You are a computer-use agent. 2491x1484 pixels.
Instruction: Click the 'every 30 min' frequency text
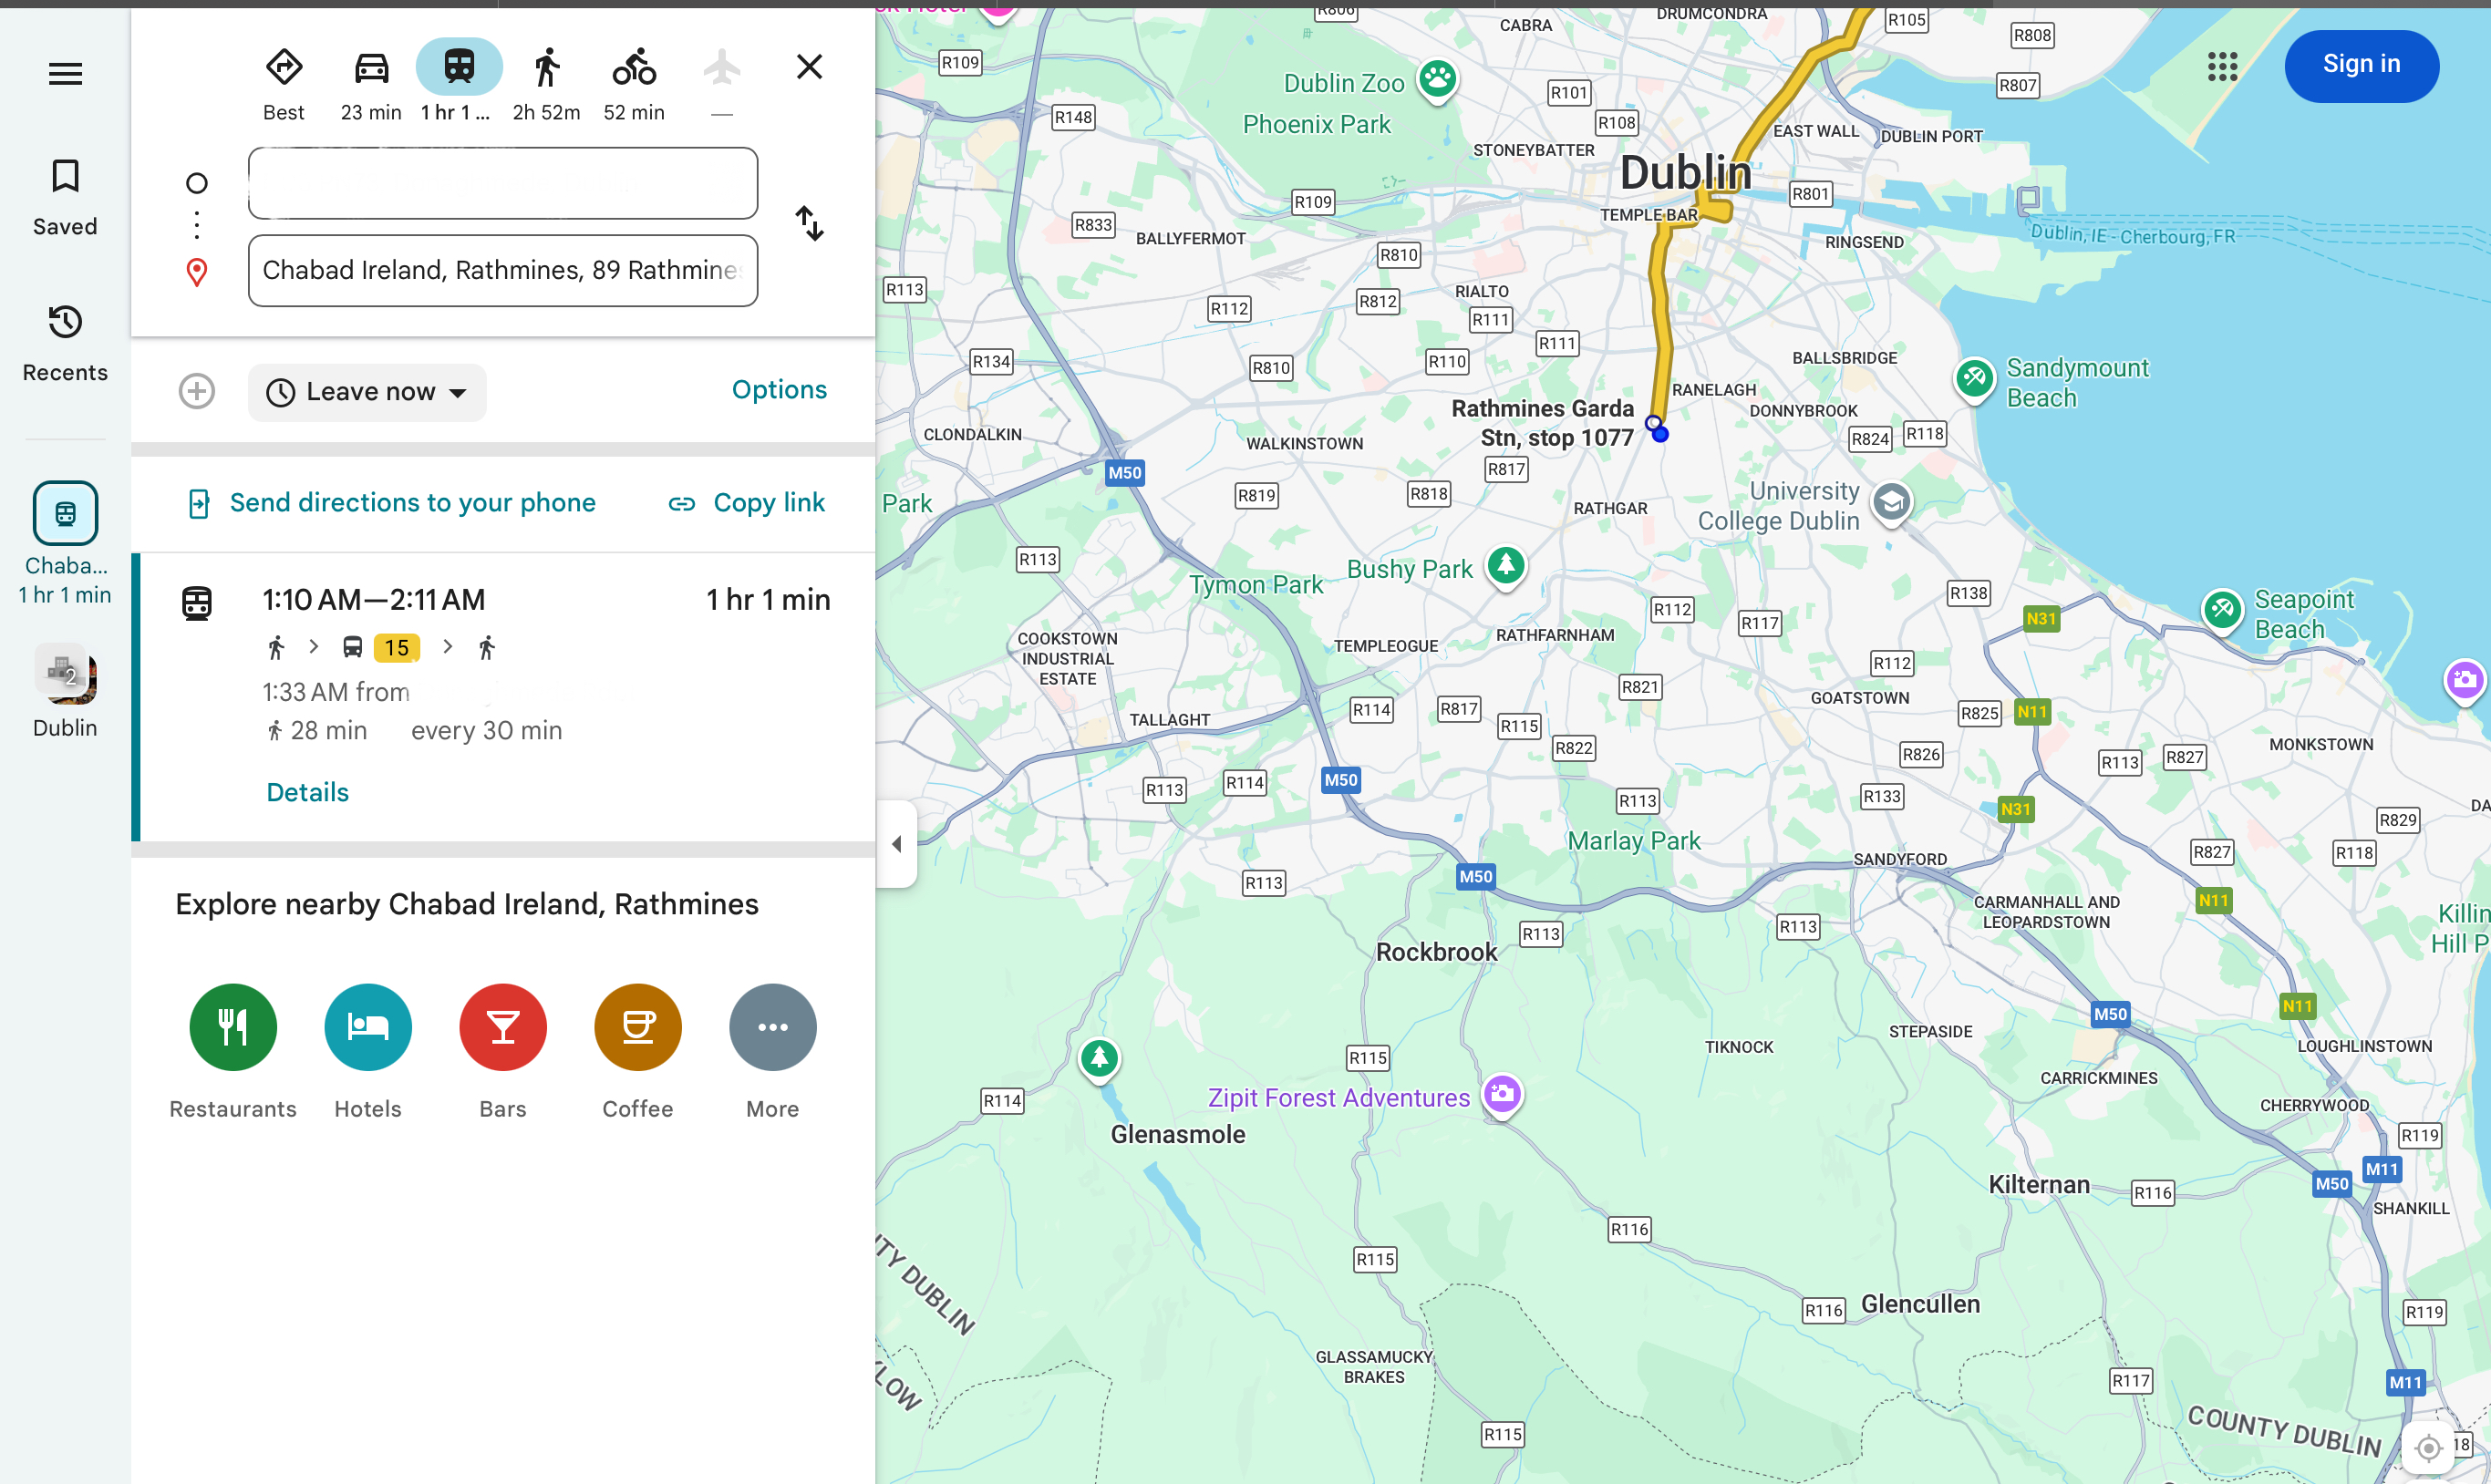tap(487, 731)
